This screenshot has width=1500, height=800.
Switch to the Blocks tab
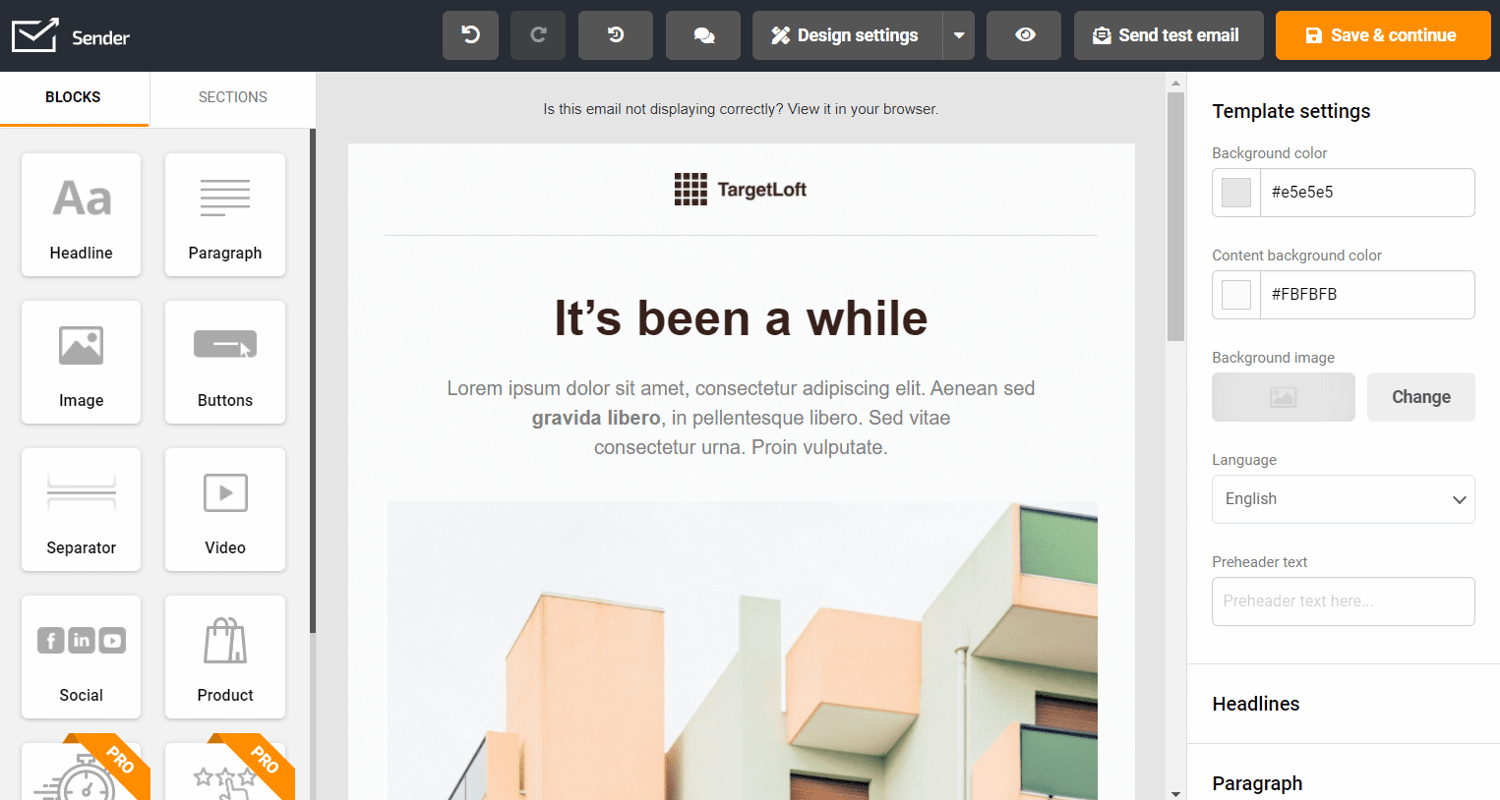pyautogui.click(x=73, y=98)
